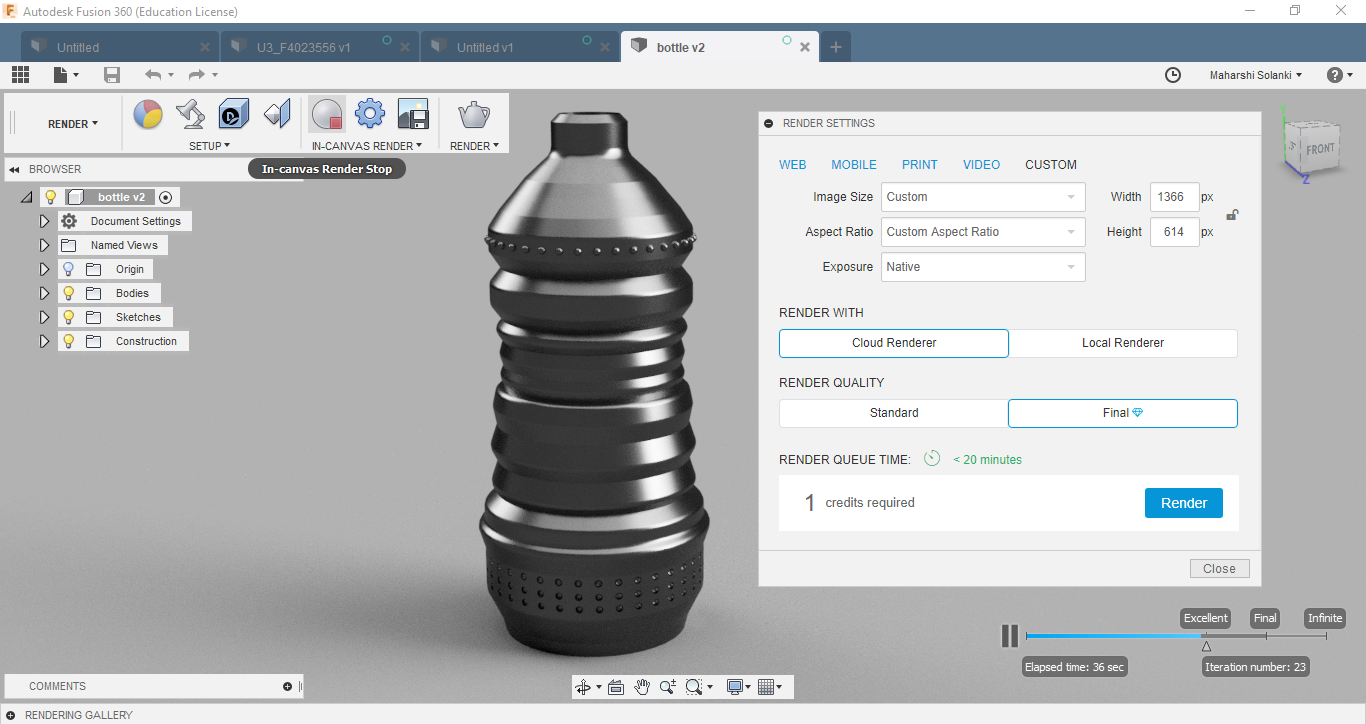Click the Scene Settings lamp icon
Screen dimensions: 1366x724
pyautogui.click(x=190, y=115)
